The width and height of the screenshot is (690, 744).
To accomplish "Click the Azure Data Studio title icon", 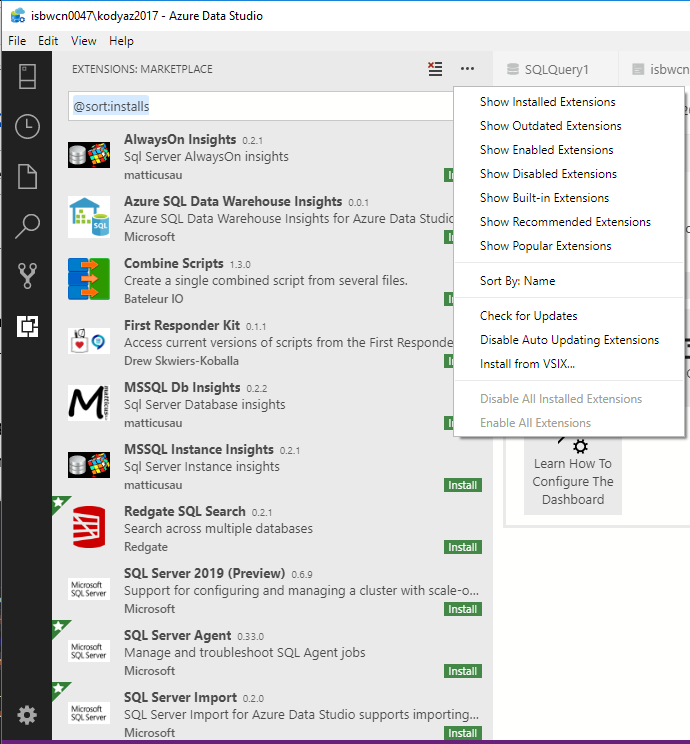I will click(18, 16).
